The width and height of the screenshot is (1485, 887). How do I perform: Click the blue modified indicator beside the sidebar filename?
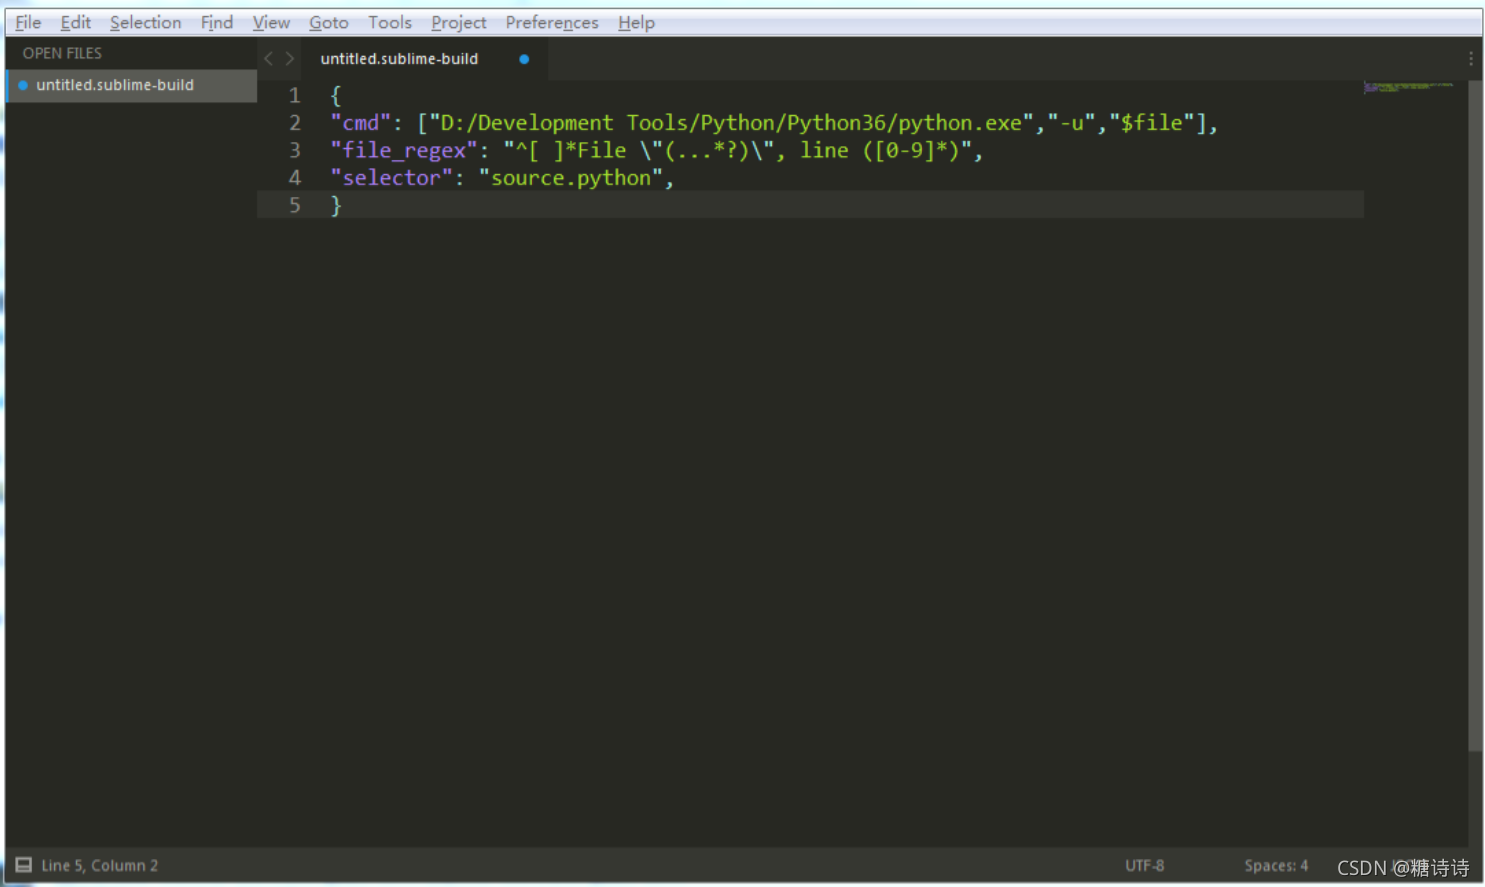coord(22,85)
